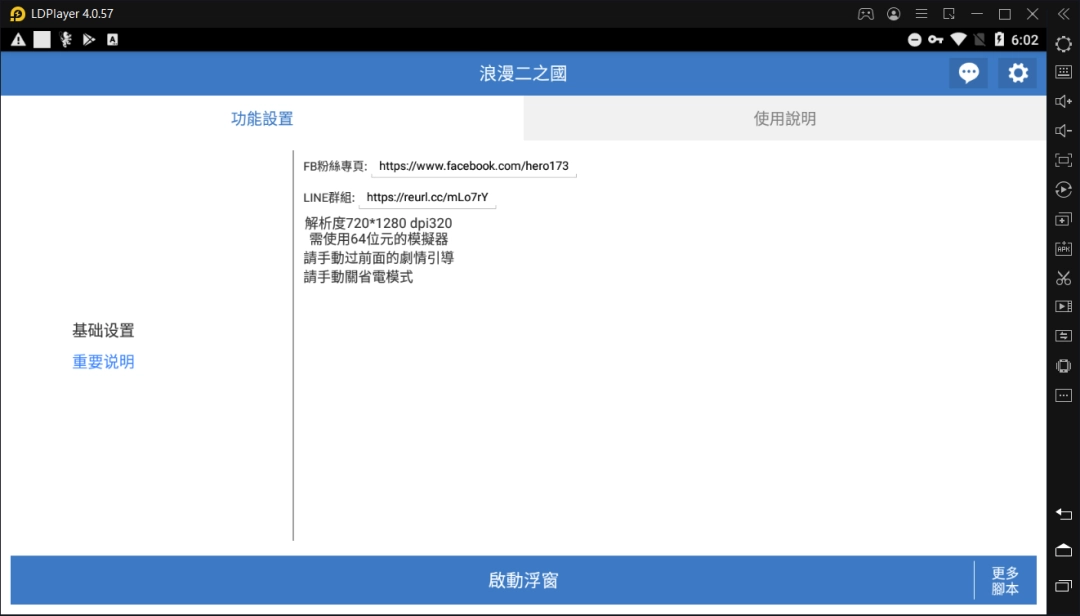The height and width of the screenshot is (616, 1080).
Task: Open the hamburger menu in title bar
Action: [x=922, y=14]
